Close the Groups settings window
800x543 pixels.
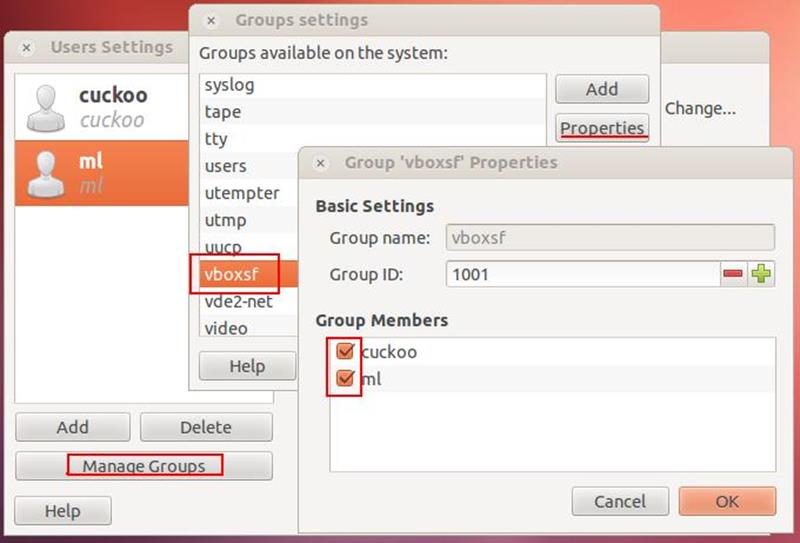211,20
